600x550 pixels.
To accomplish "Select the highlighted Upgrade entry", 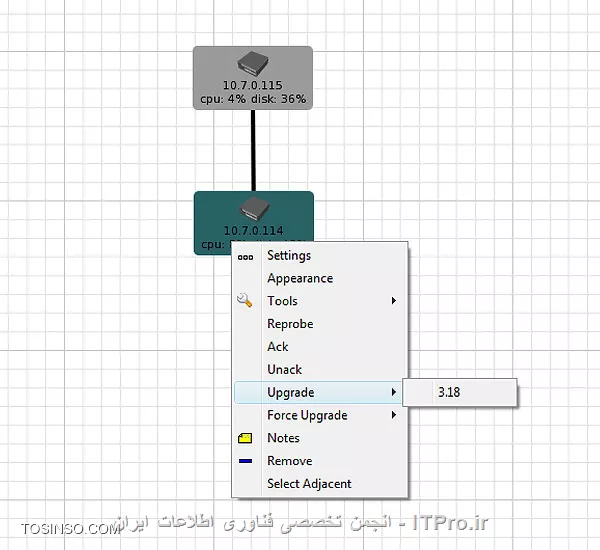I will 320,392.
